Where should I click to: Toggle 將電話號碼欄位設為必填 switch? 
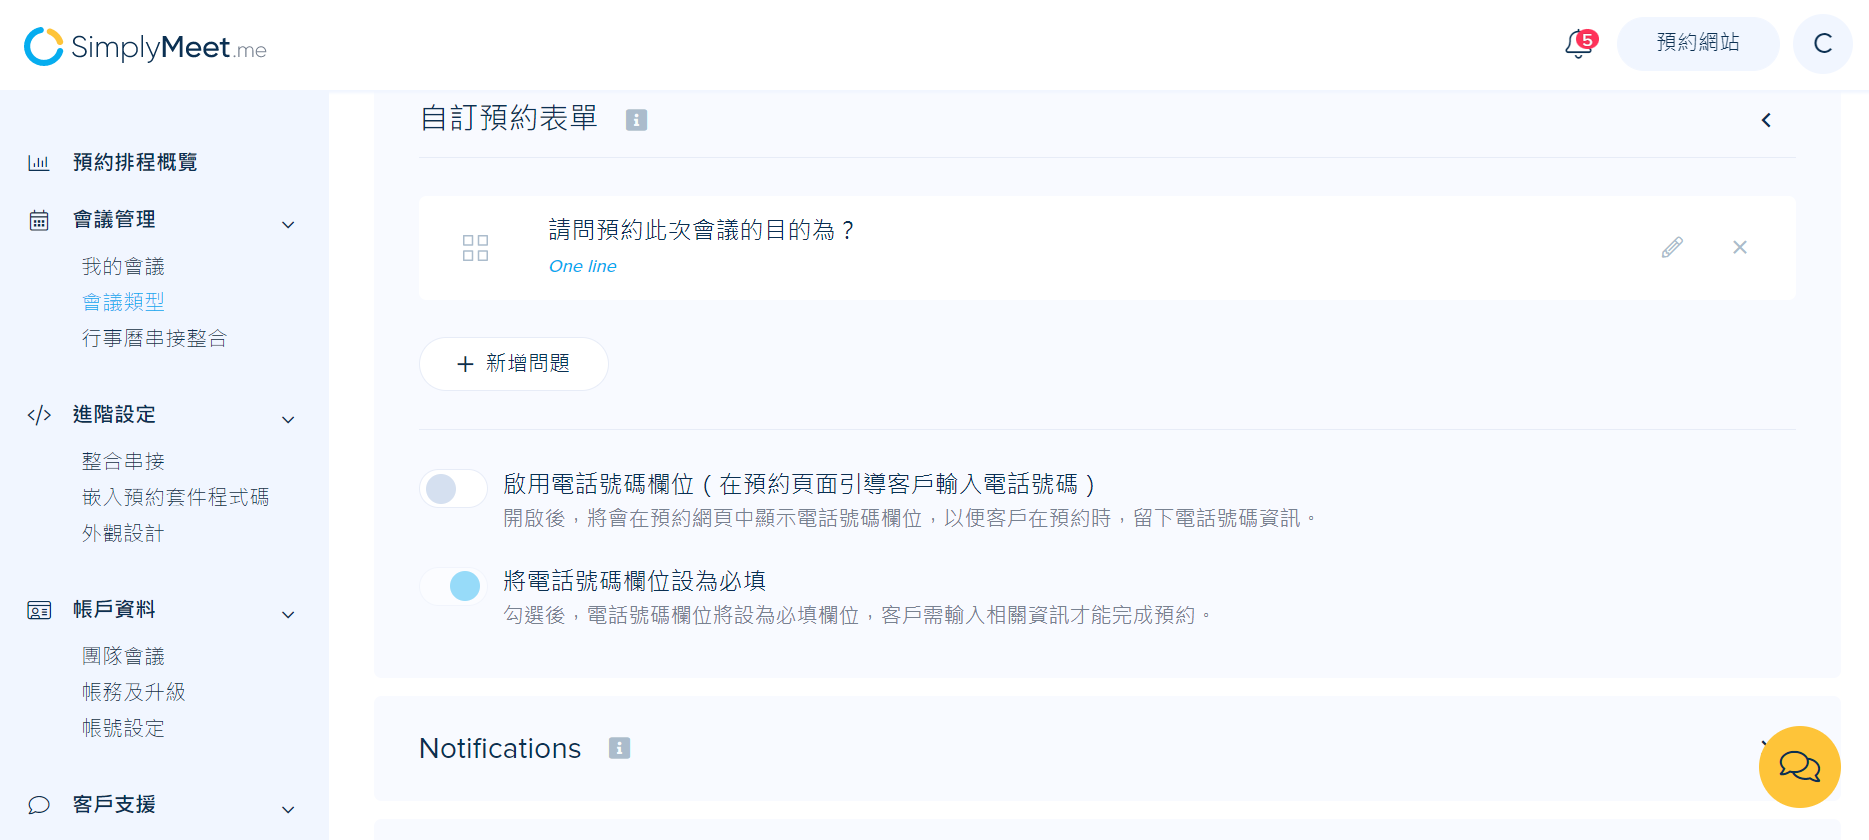[x=453, y=586]
